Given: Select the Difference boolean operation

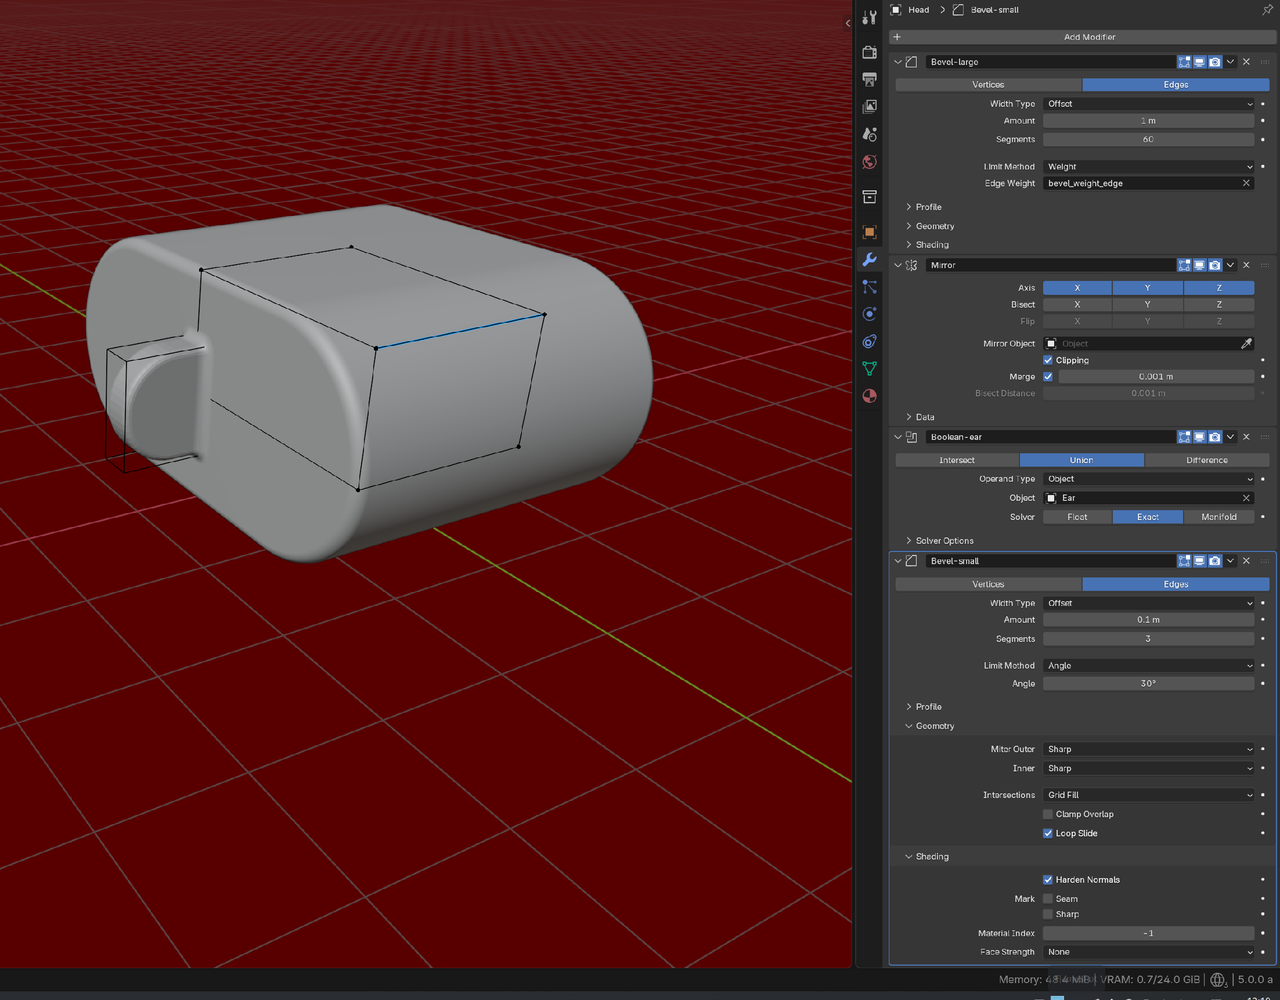Looking at the screenshot, I should click(1206, 460).
